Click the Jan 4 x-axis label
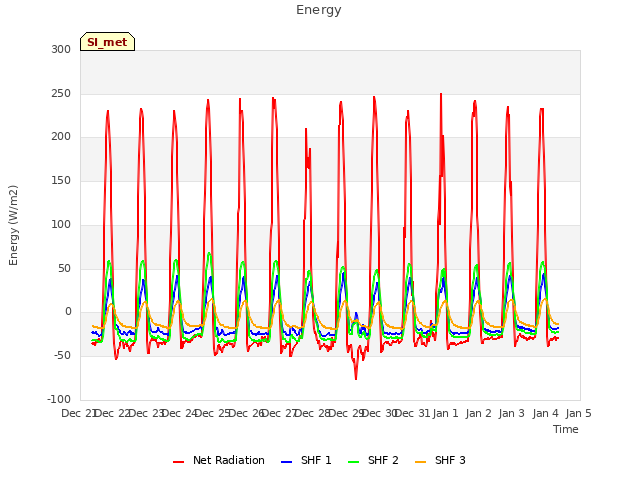 546,413
